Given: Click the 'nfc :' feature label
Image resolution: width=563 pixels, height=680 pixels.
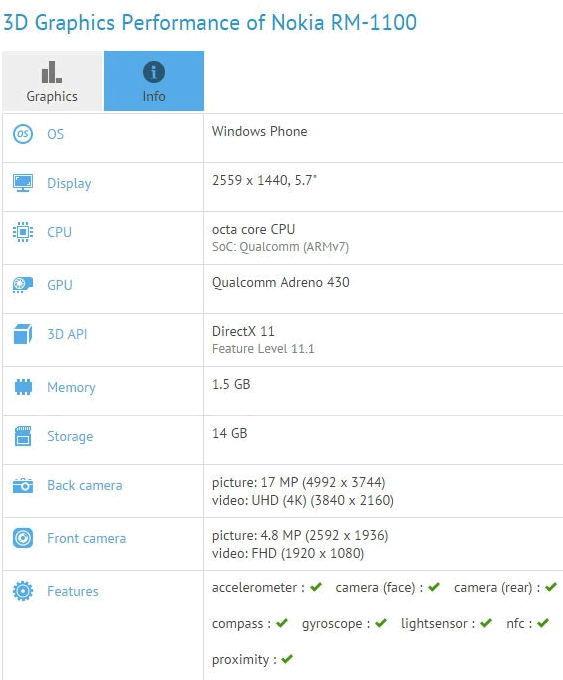Looking at the screenshot, I should coord(519,624).
